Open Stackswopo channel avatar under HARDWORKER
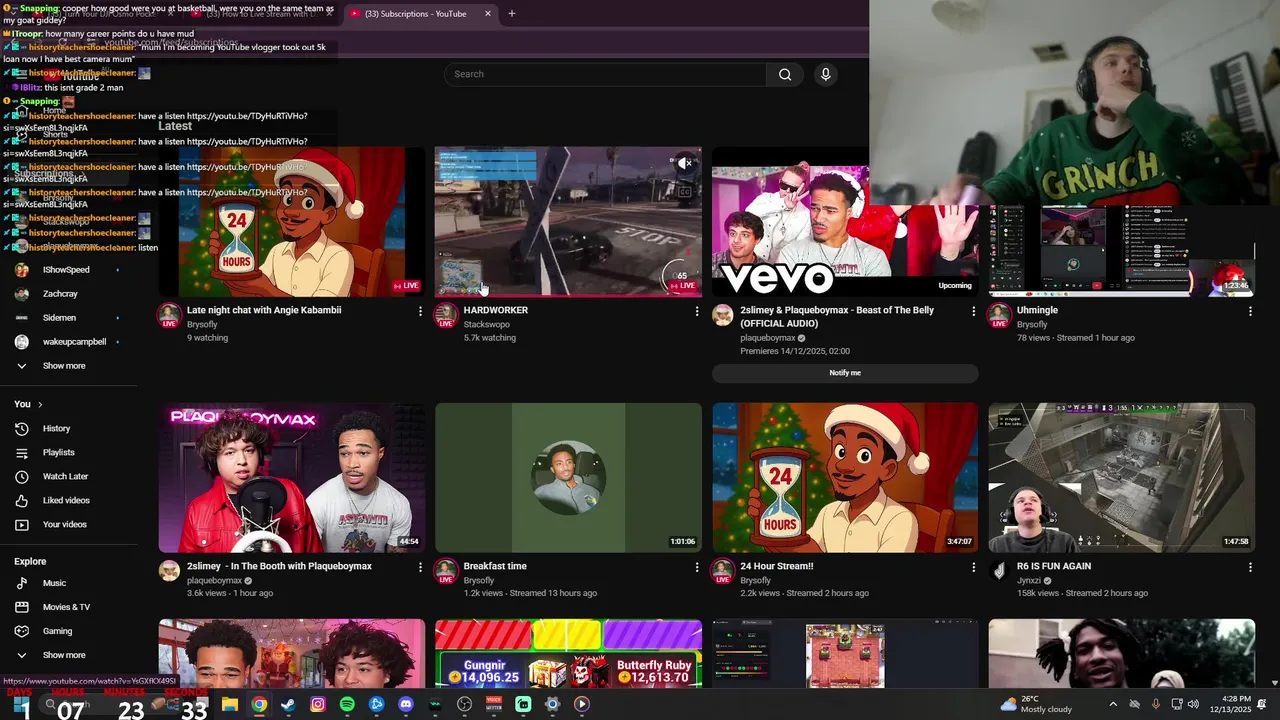The width and height of the screenshot is (1280, 720). 446,316
